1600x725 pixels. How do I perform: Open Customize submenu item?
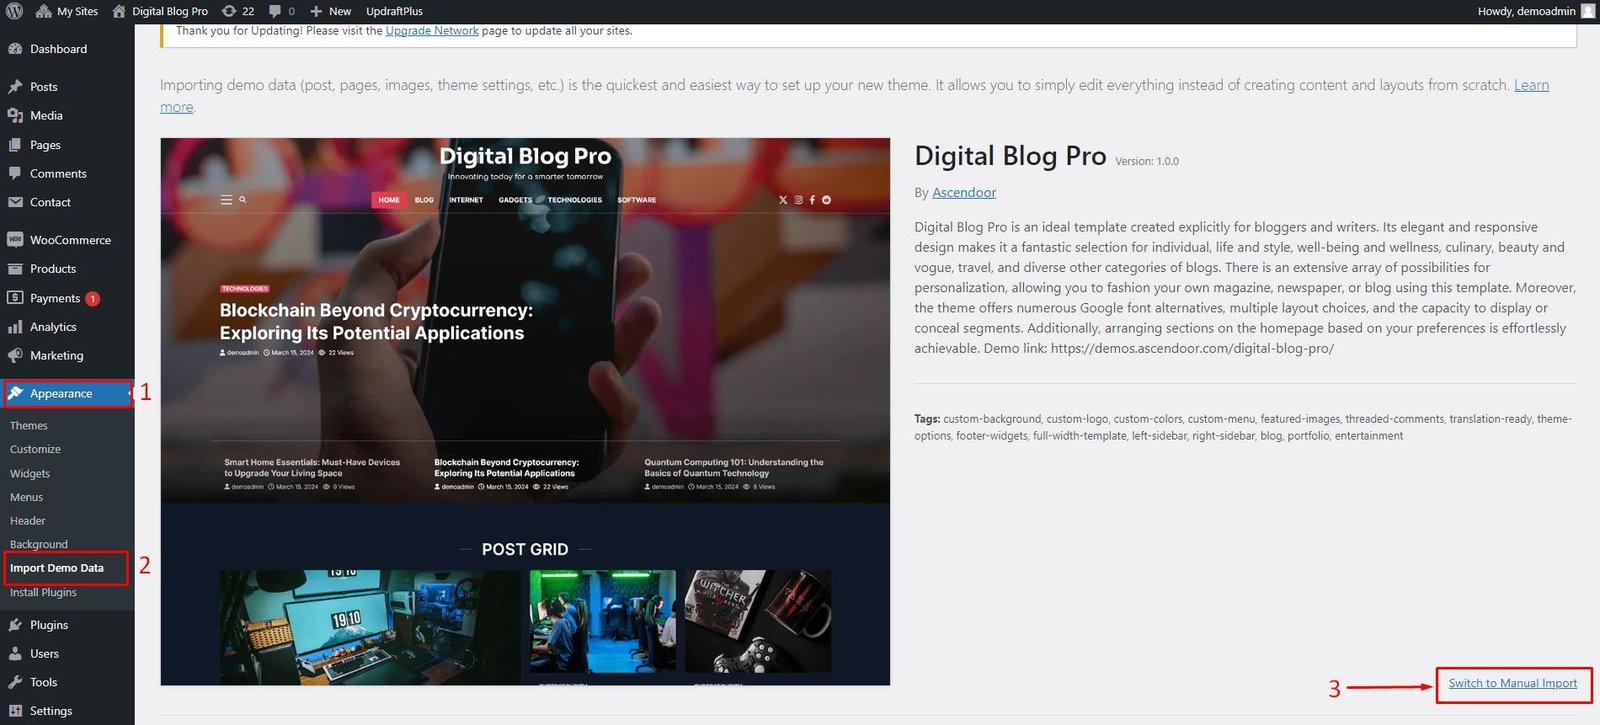click(35, 450)
